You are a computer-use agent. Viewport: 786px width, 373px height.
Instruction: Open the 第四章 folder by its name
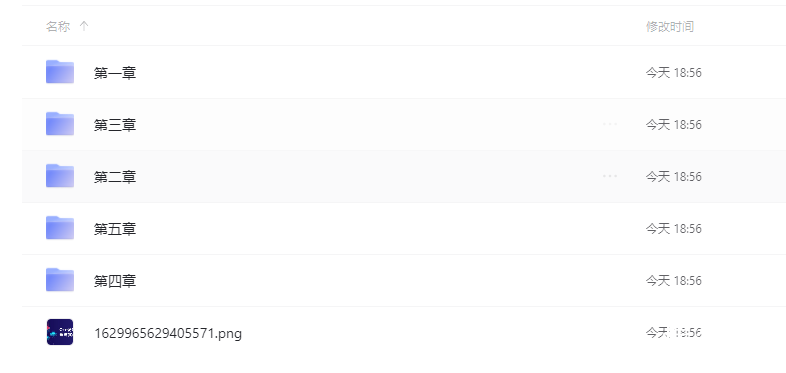(x=115, y=282)
